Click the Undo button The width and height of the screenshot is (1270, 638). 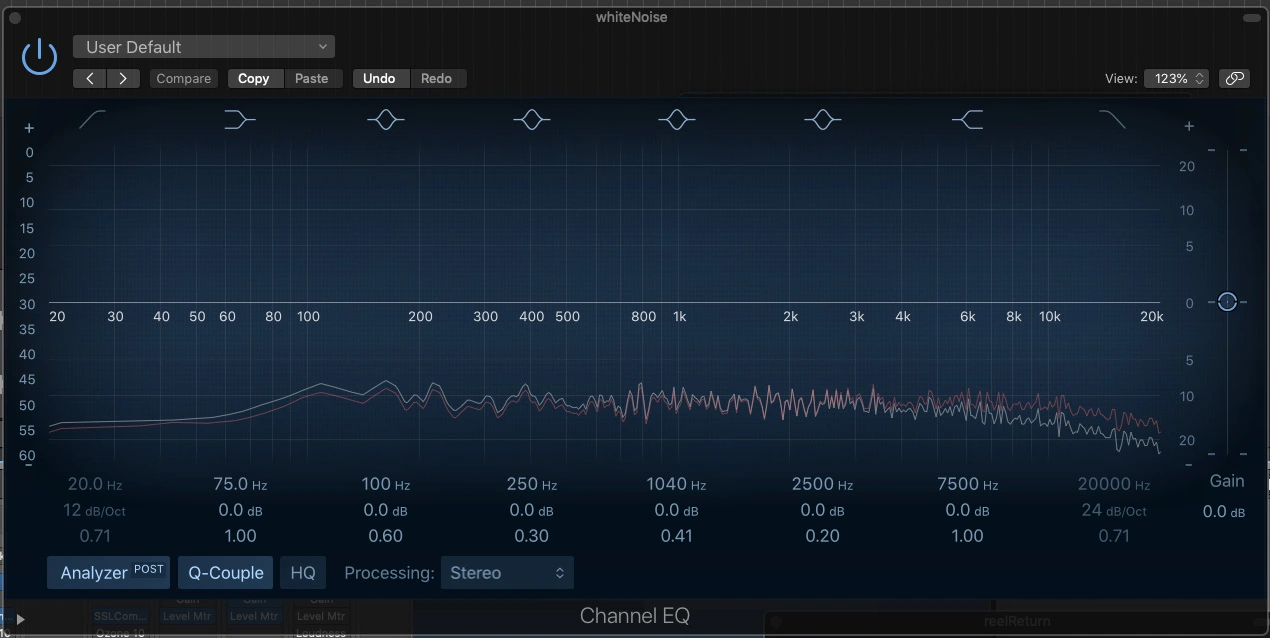coord(379,78)
